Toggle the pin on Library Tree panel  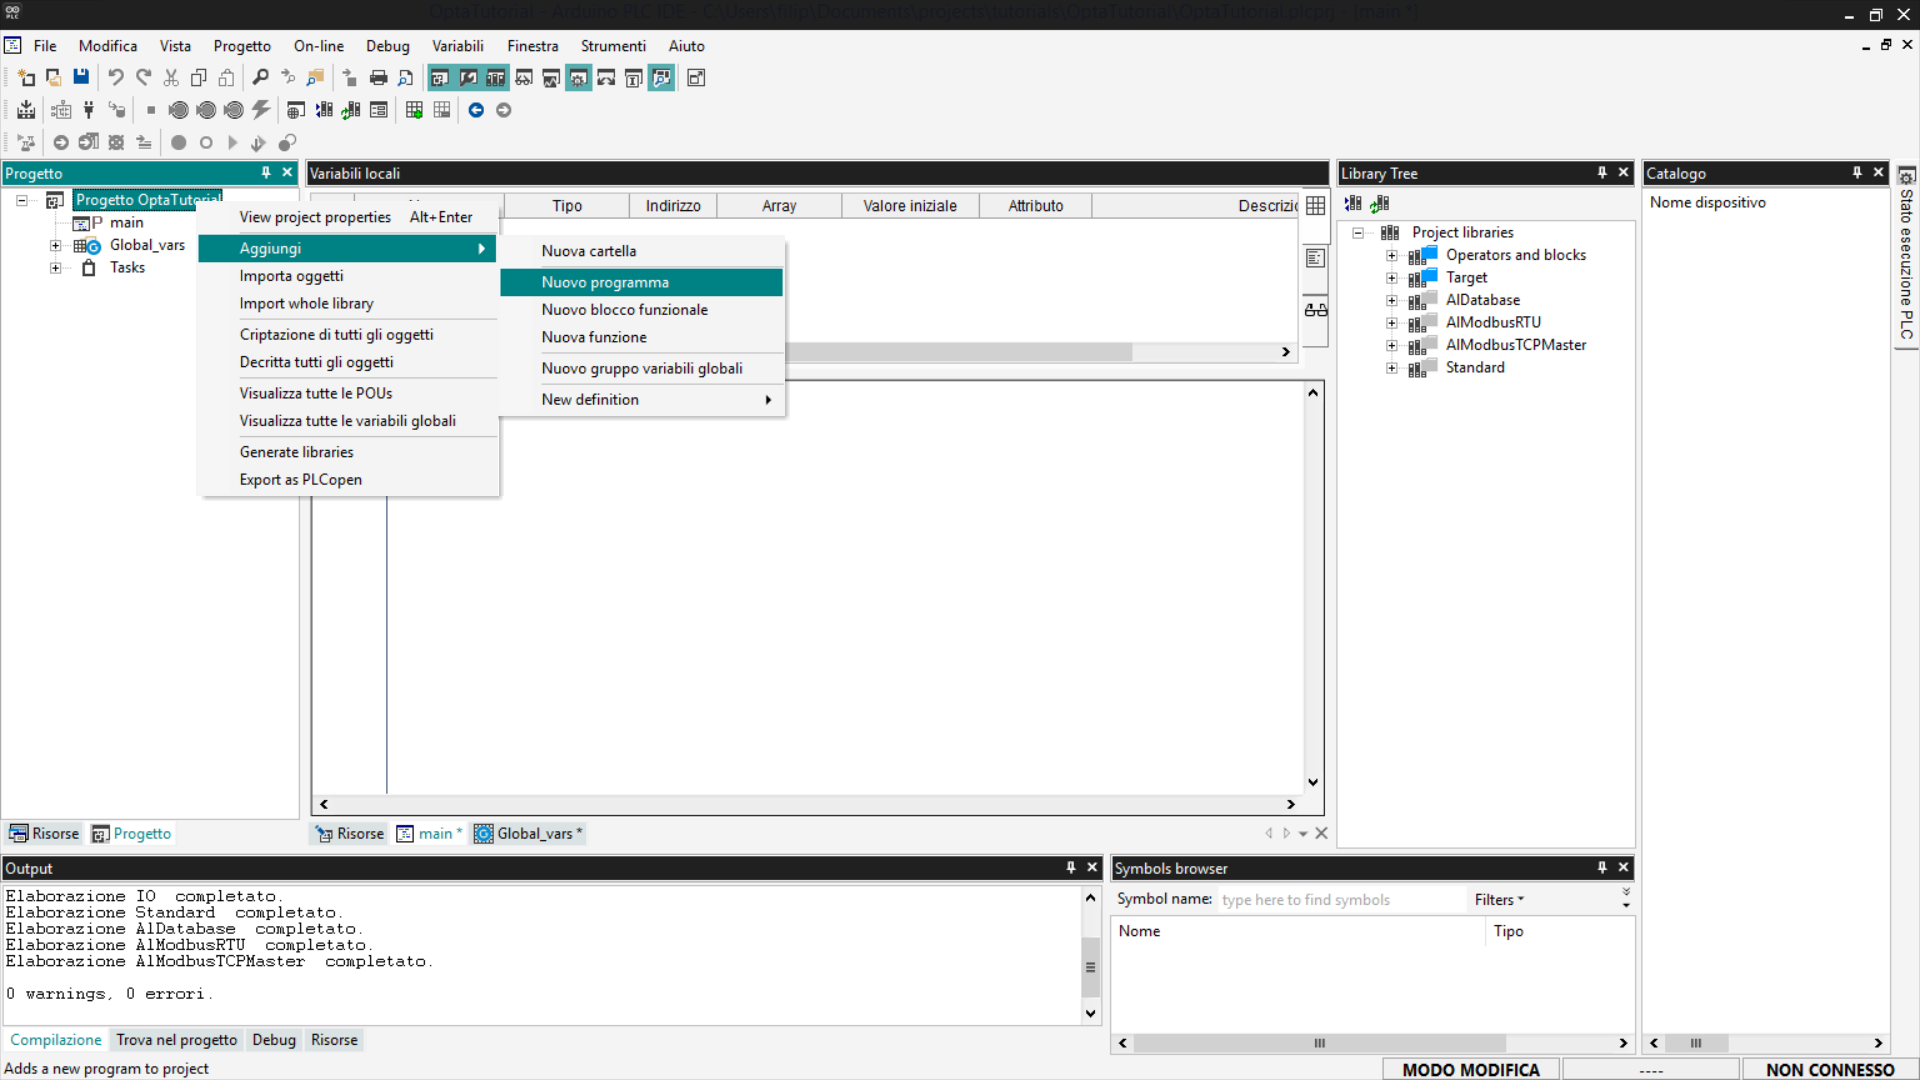(1602, 173)
